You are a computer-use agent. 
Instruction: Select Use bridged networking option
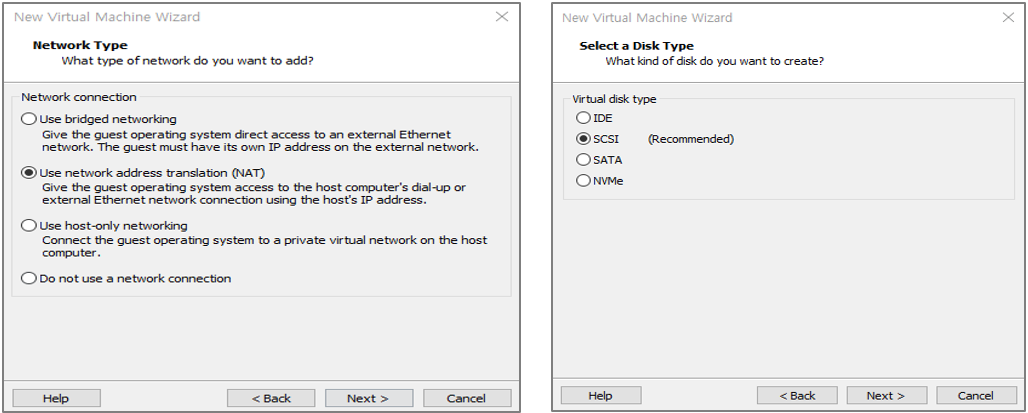(29, 119)
